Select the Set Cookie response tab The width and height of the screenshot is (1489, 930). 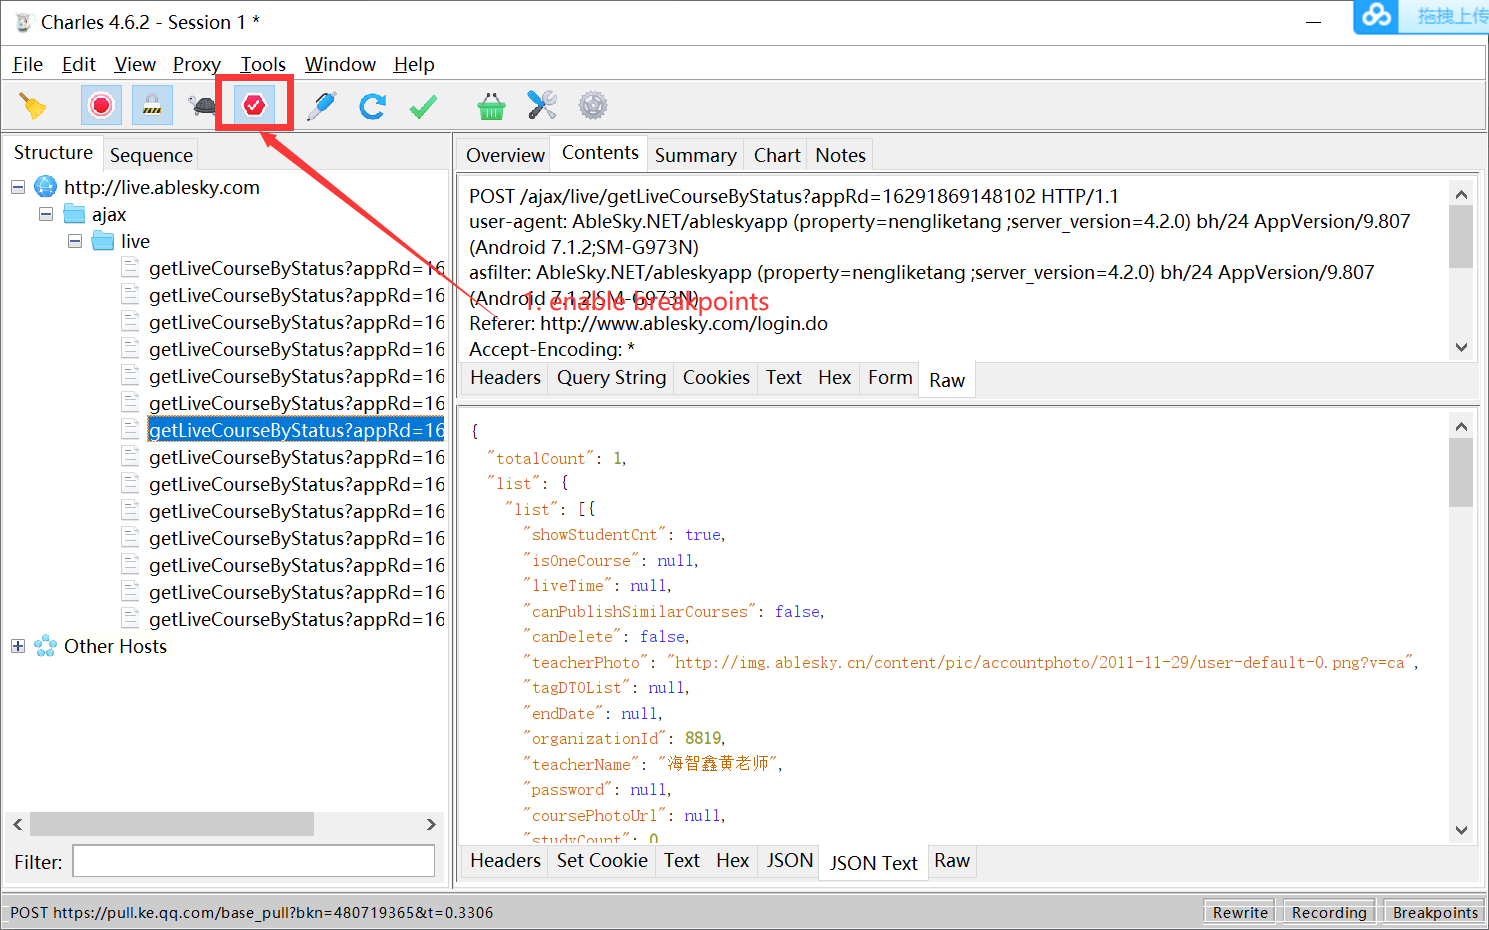(x=602, y=860)
